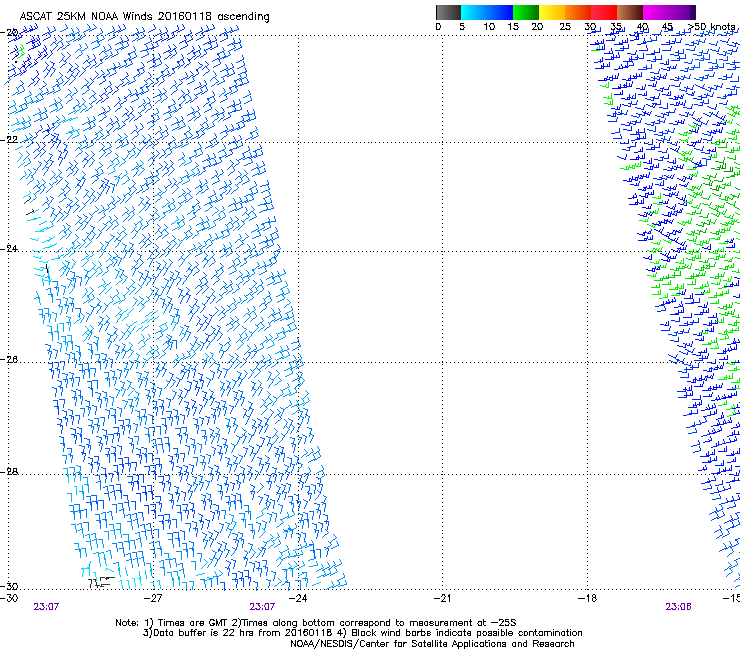
Task: Click the '10' label under the color scale
Action: (489, 27)
